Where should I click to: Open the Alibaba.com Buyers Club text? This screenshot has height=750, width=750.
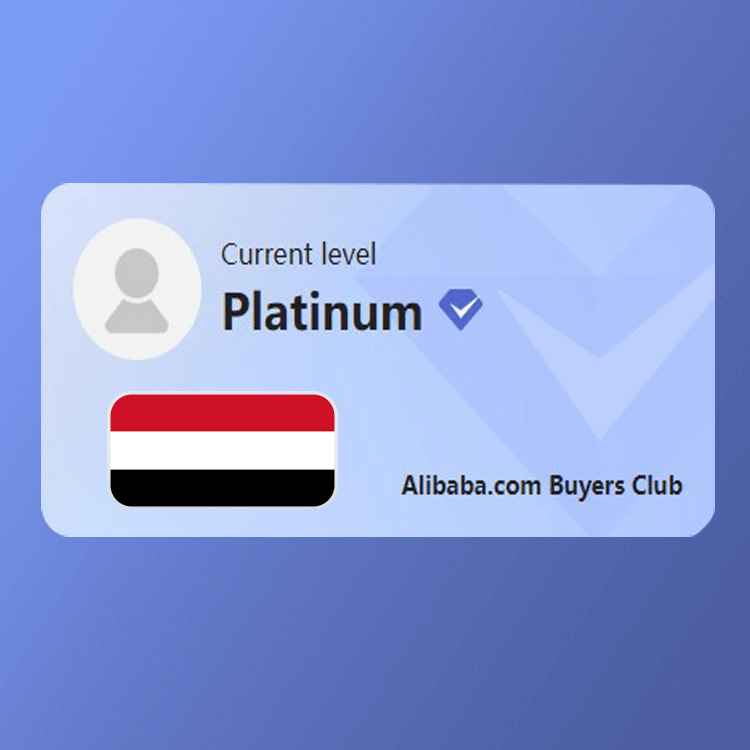tap(541, 485)
